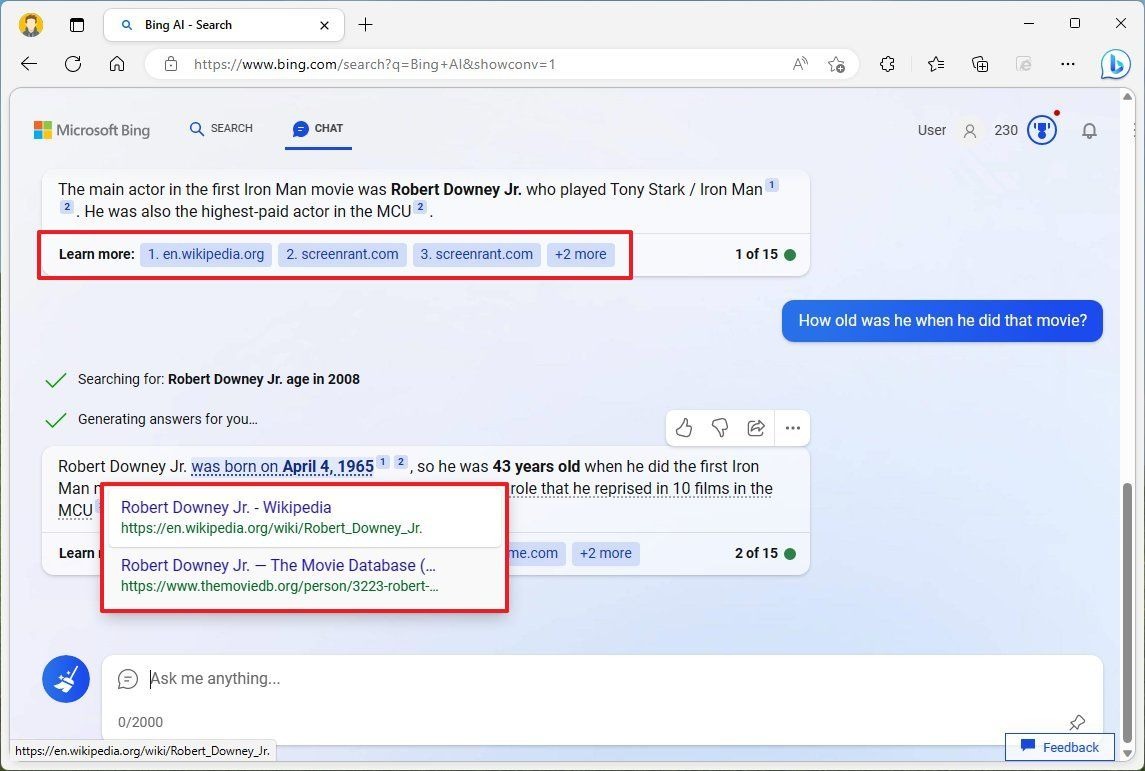
Task: Refresh the current page
Action: (x=73, y=64)
